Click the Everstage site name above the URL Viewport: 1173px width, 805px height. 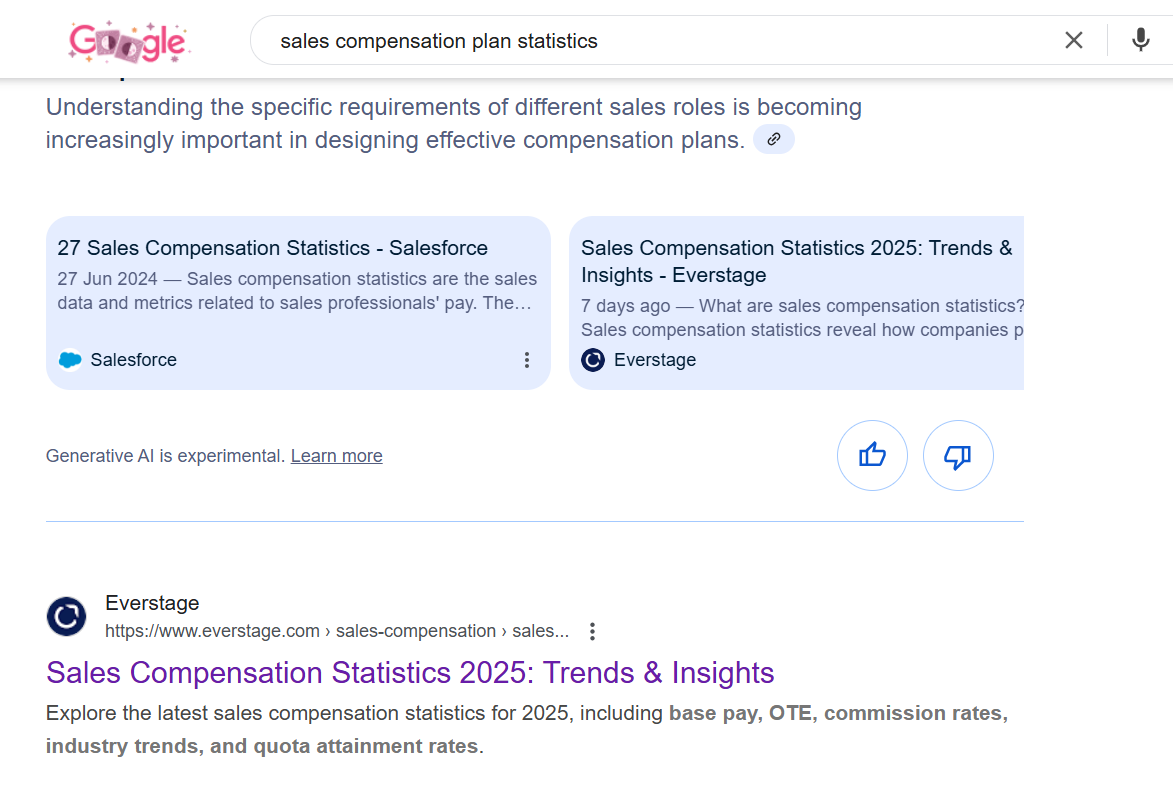[152, 603]
